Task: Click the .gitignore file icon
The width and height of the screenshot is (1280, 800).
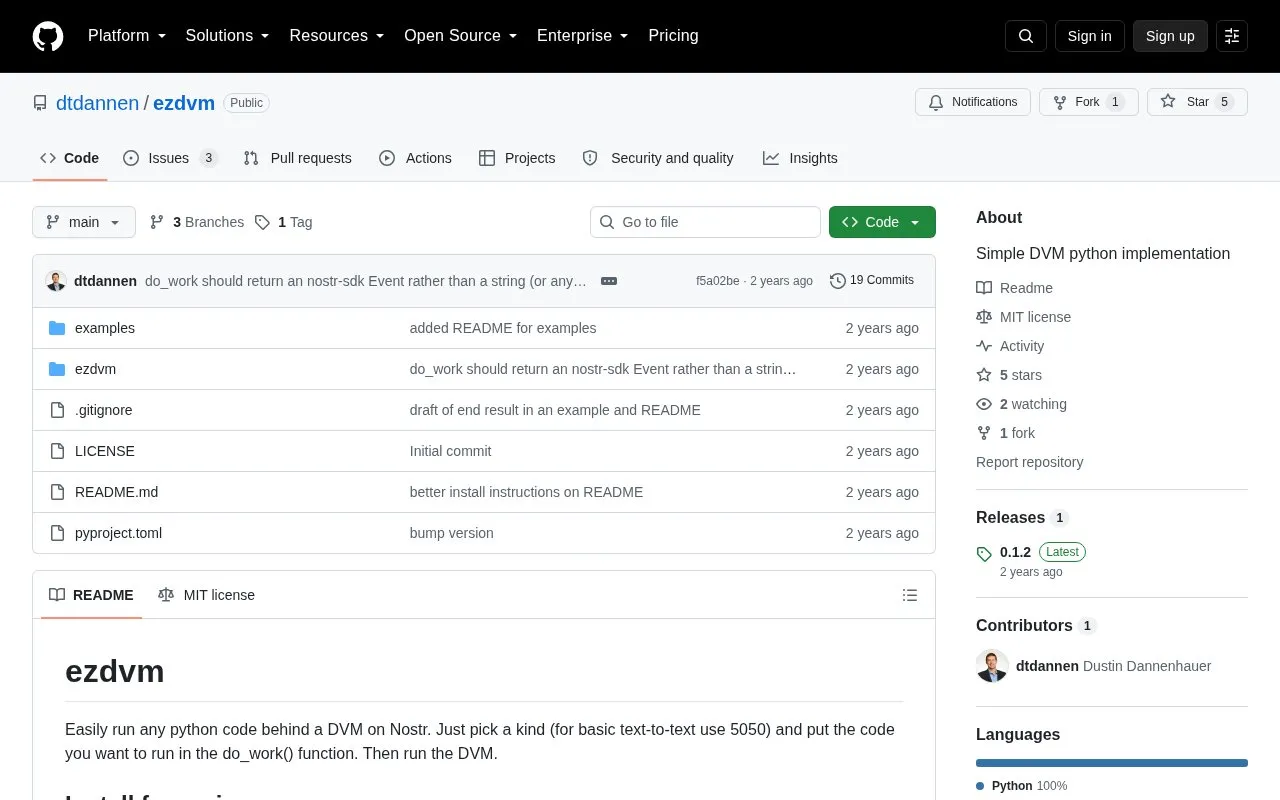Action: click(x=57, y=410)
